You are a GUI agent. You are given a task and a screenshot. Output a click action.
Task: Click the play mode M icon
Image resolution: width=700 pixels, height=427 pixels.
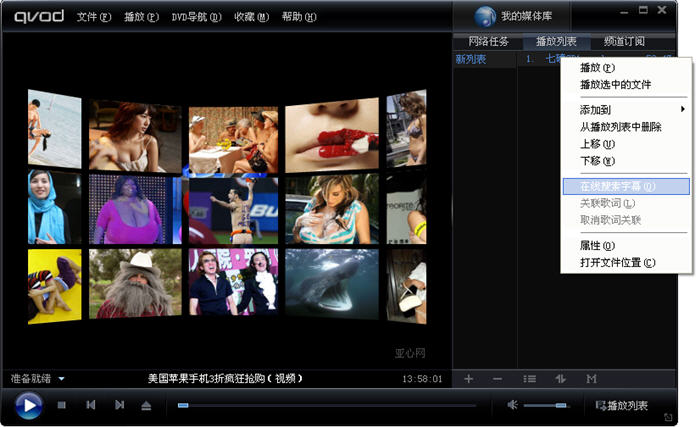click(x=592, y=379)
